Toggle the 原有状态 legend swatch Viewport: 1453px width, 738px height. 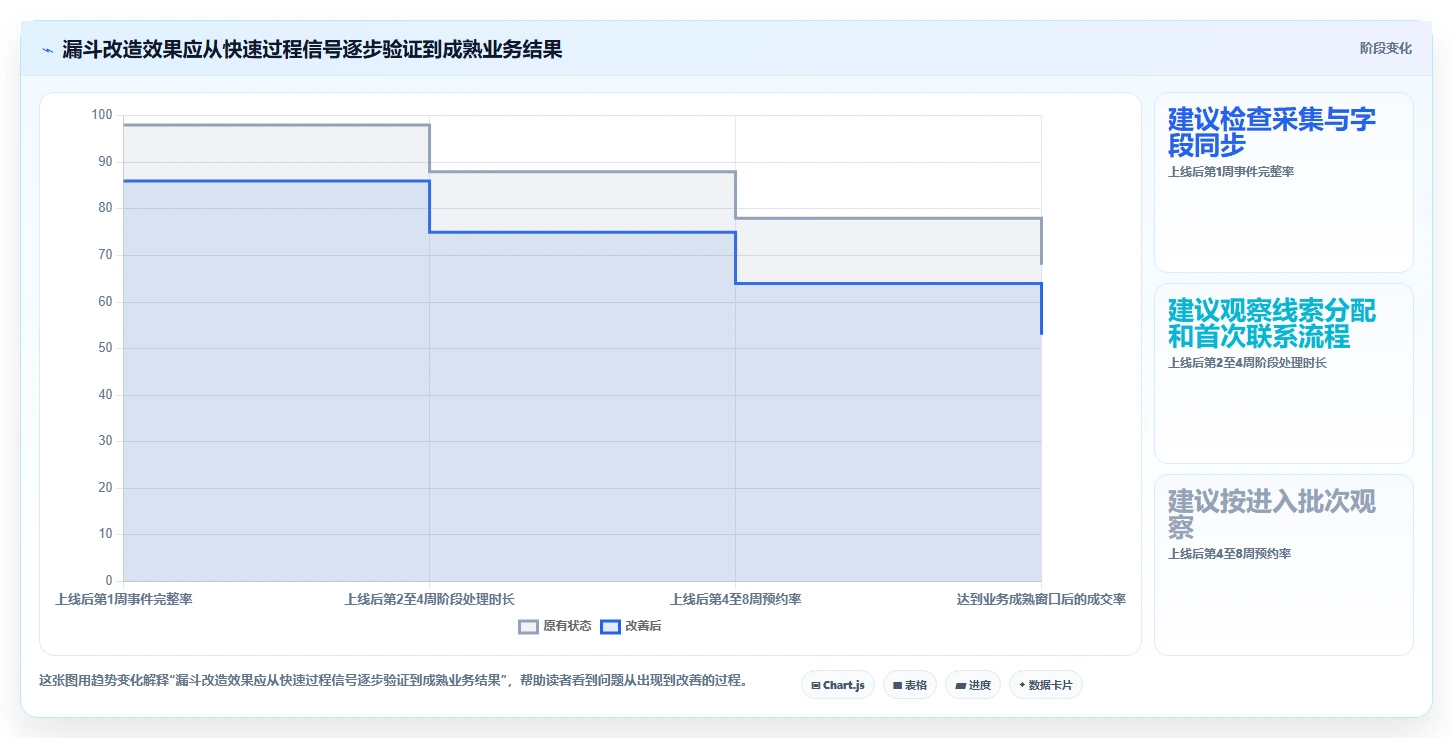[528, 627]
